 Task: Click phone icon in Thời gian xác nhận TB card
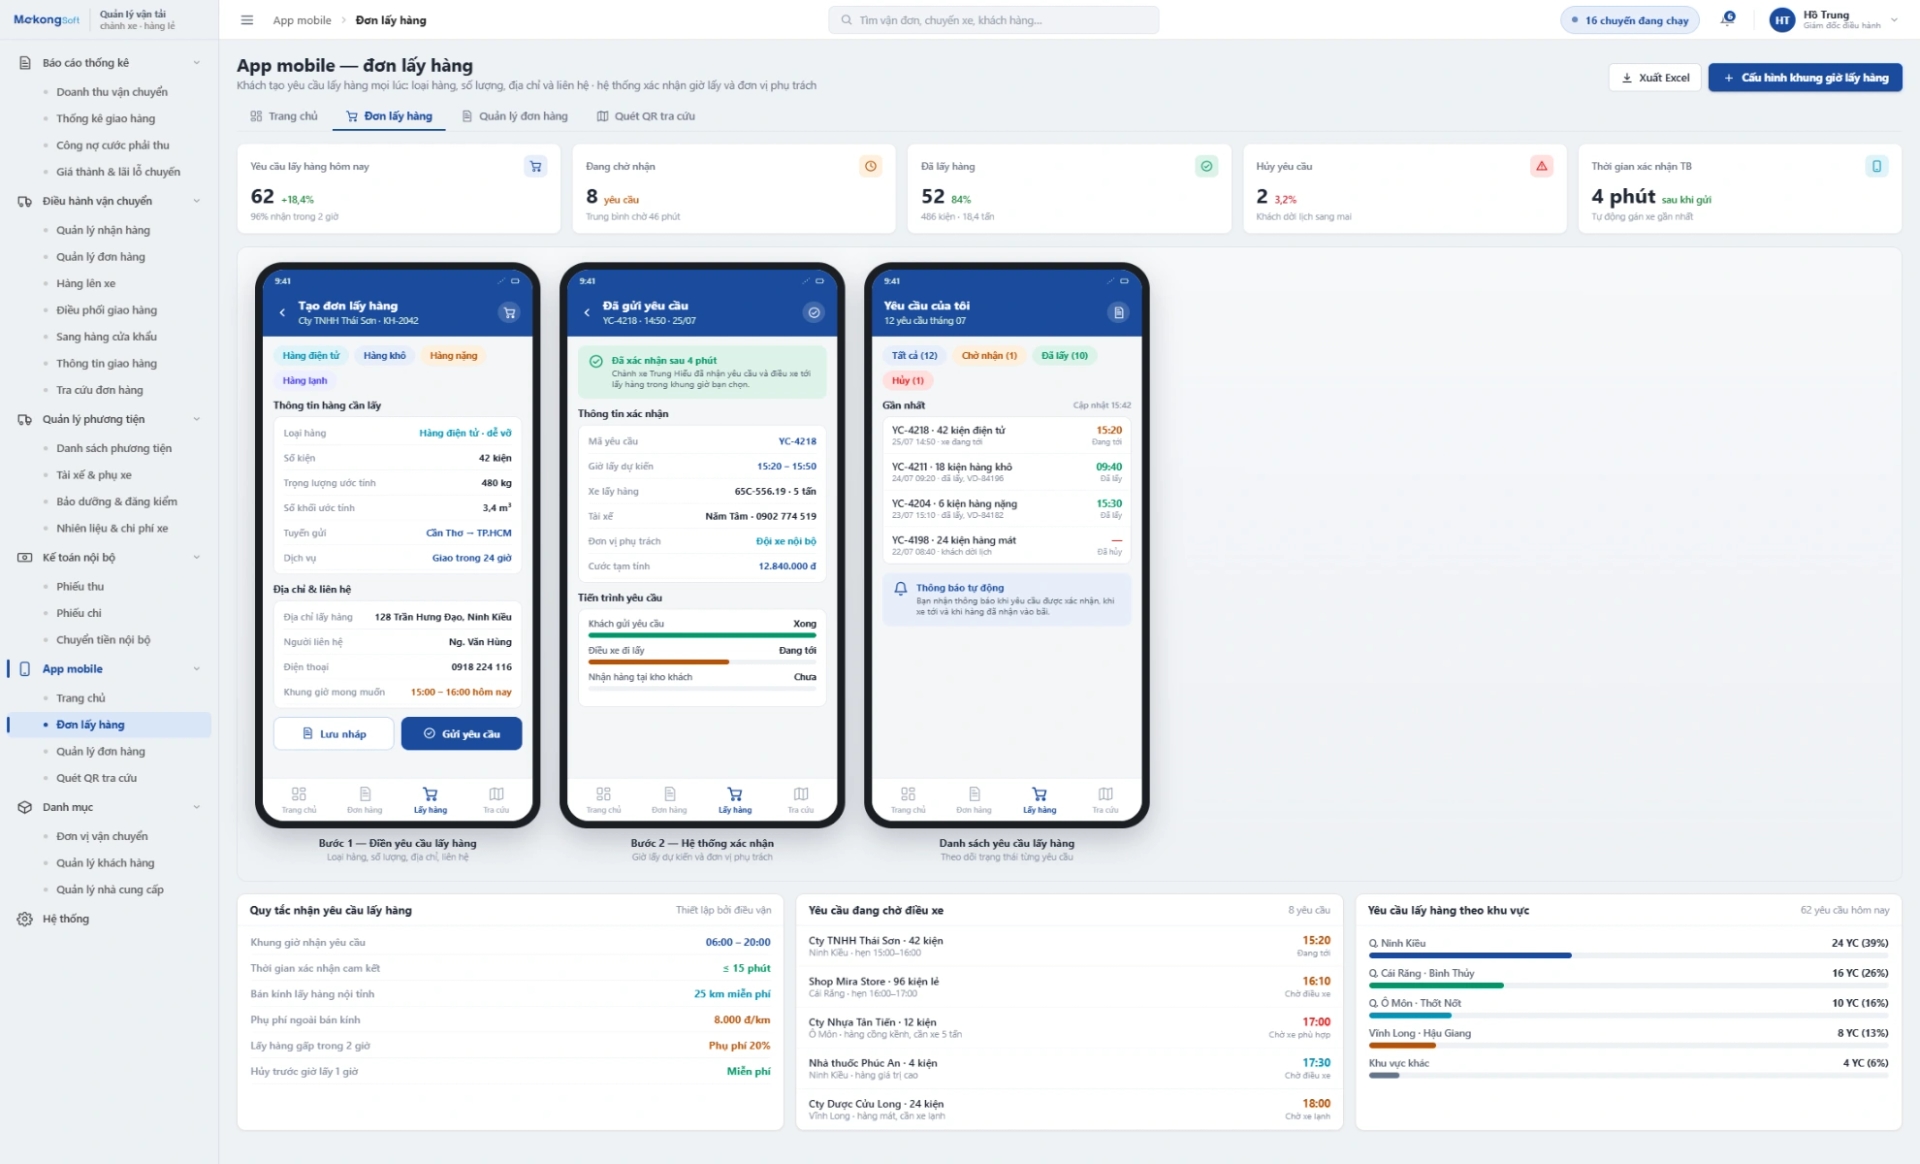(1877, 167)
